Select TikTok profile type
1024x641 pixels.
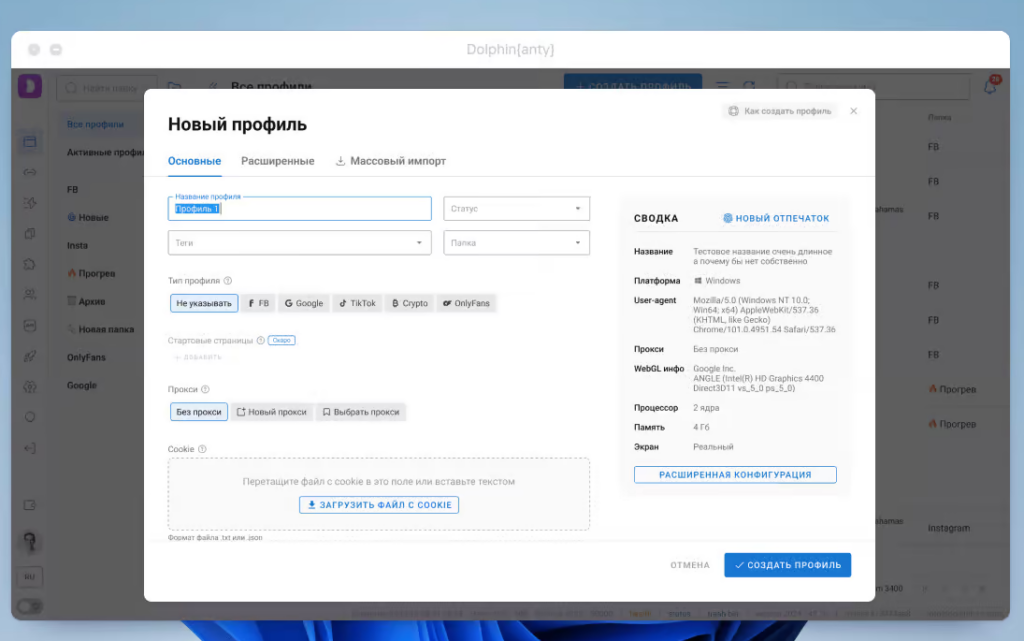click(357, 303)
